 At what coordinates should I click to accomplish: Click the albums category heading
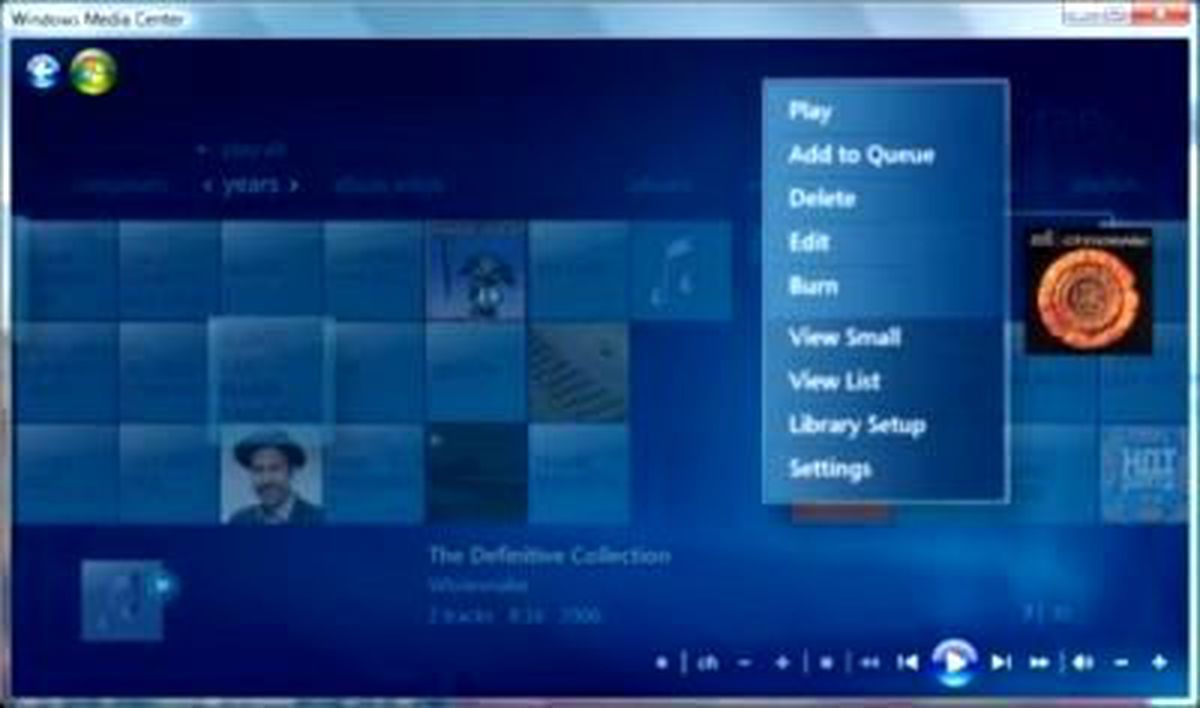(x=659, y=185)
